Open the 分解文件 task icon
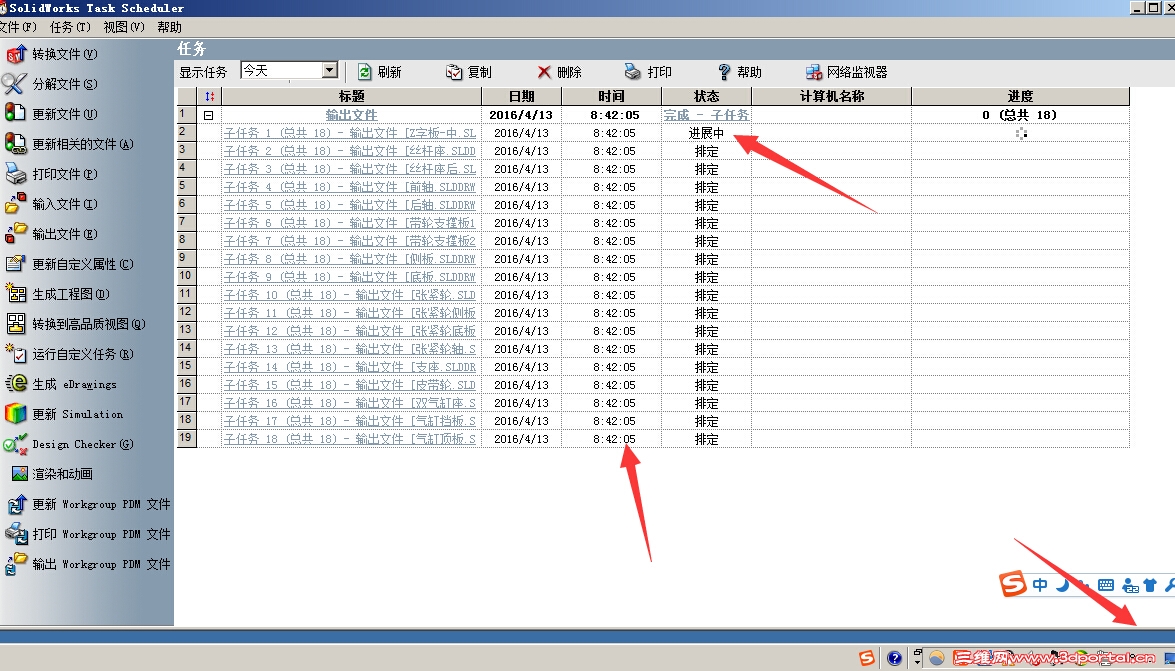 click(x=15, y=84)
